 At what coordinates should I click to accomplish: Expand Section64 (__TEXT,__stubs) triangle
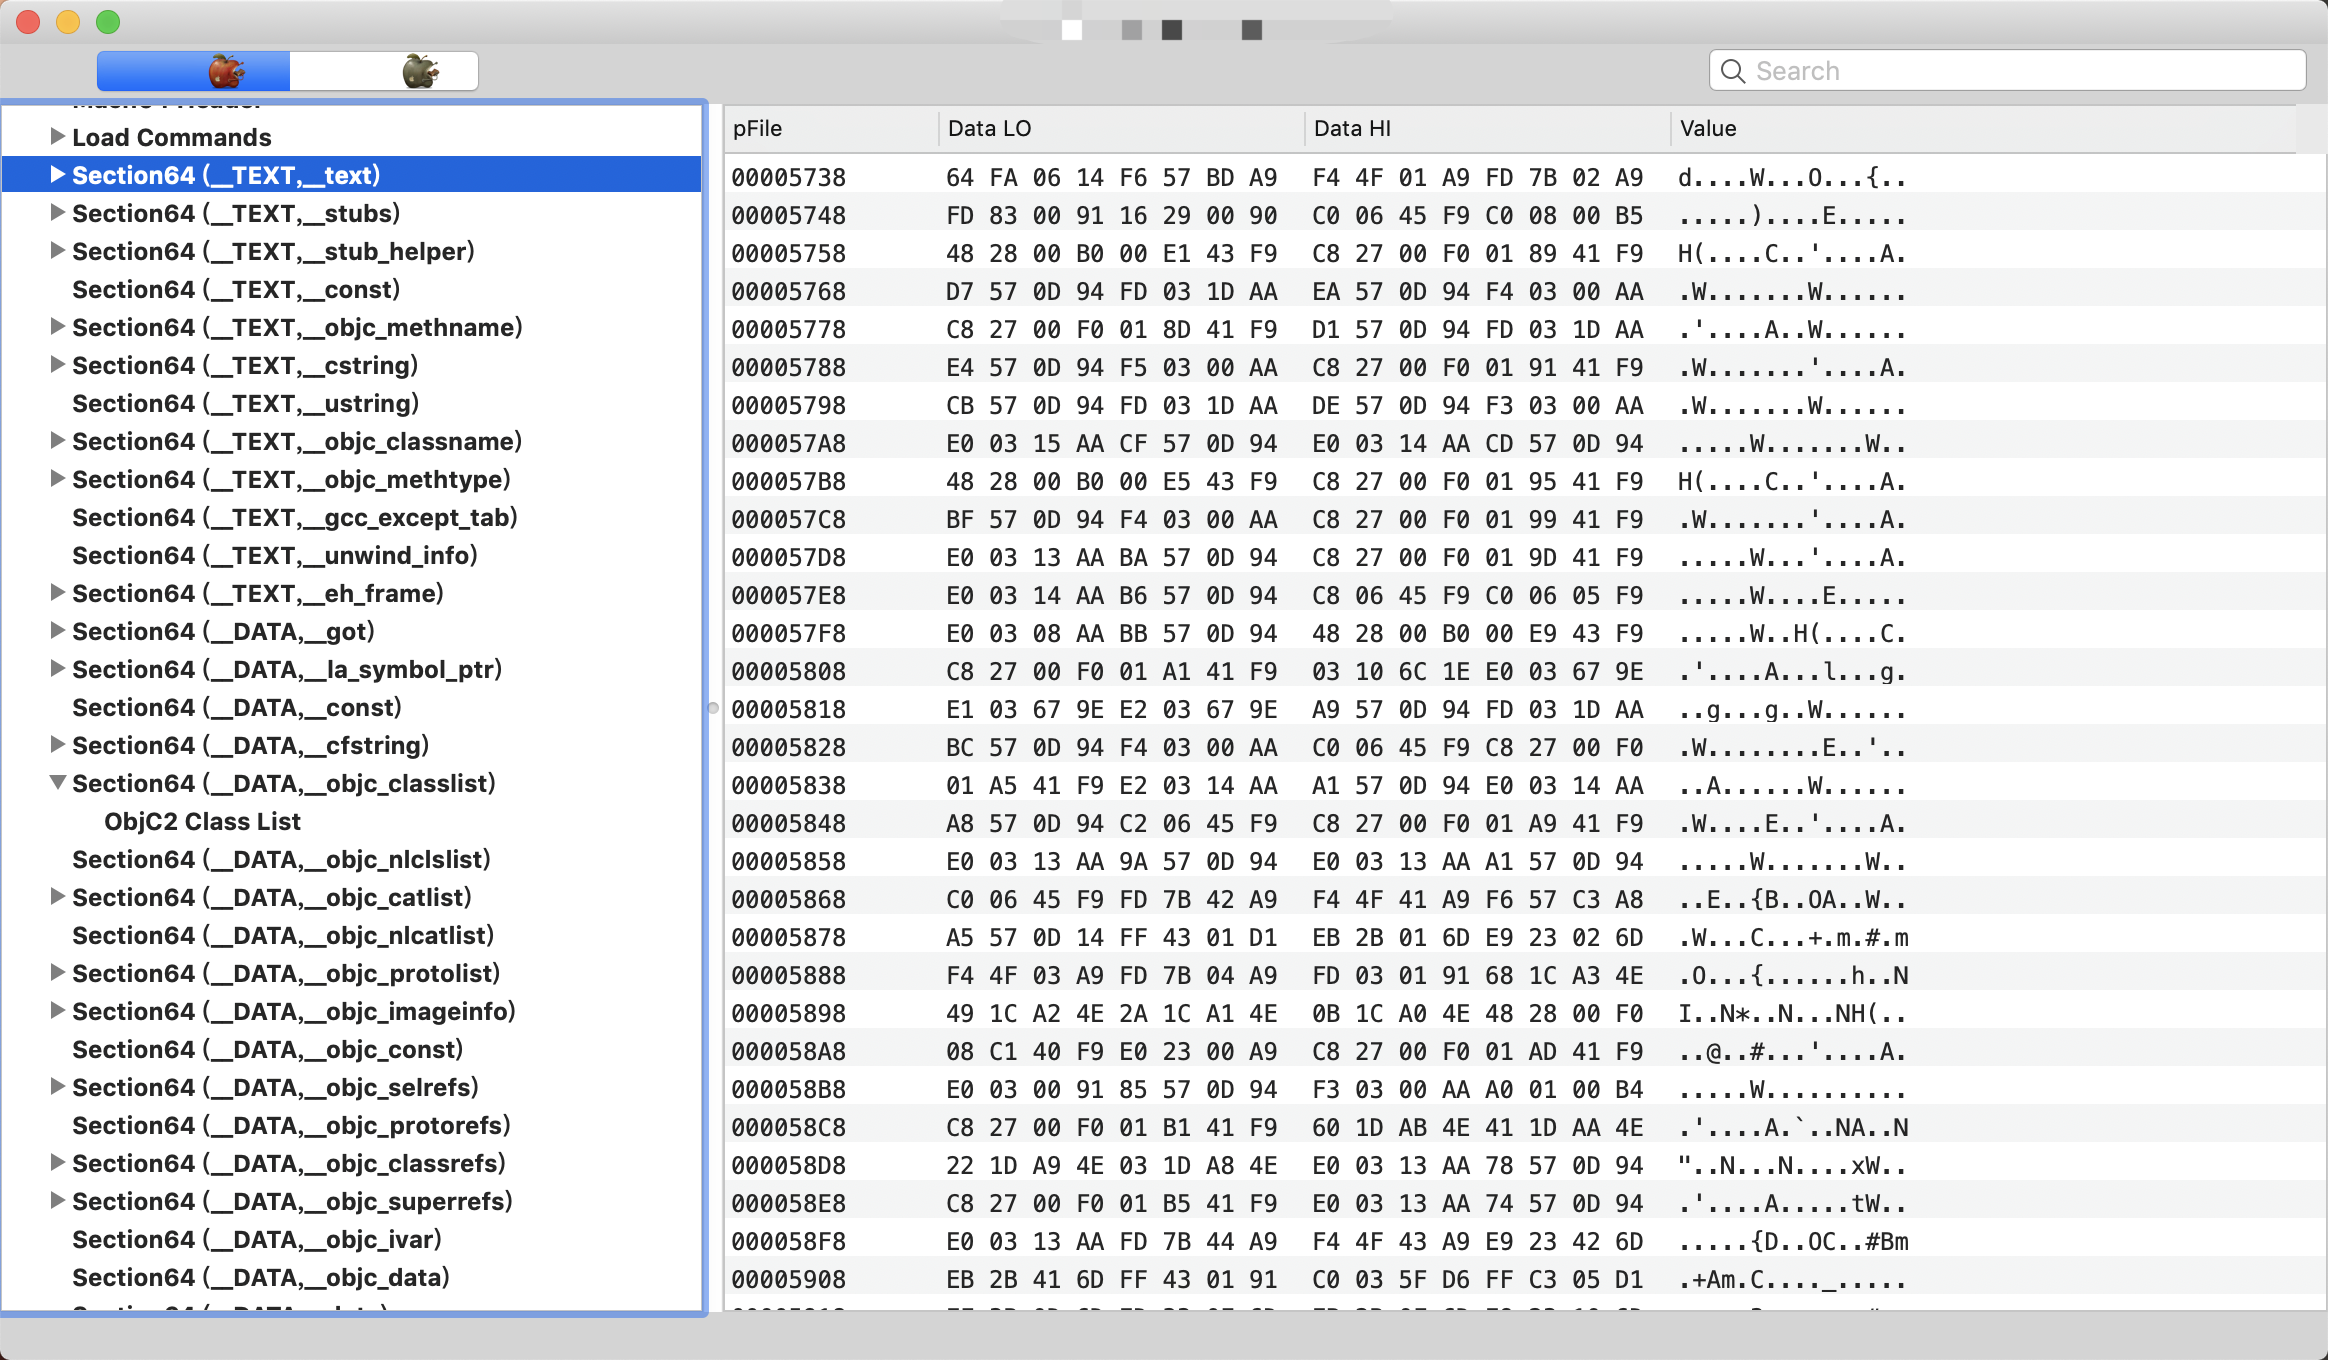click(x=58, y=212)
